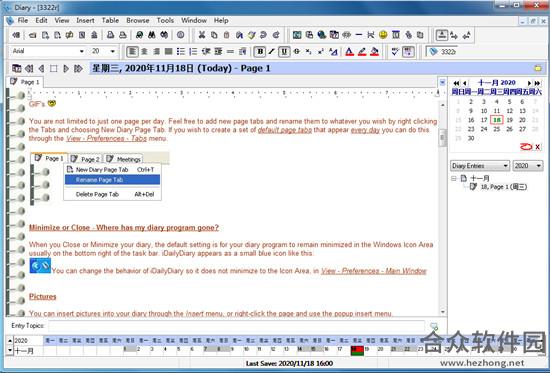The height and width of the screenshot is (373, 550).
Task: Toggle Bold formatting button
Action: pyautogui.click(x=260, y=52)
